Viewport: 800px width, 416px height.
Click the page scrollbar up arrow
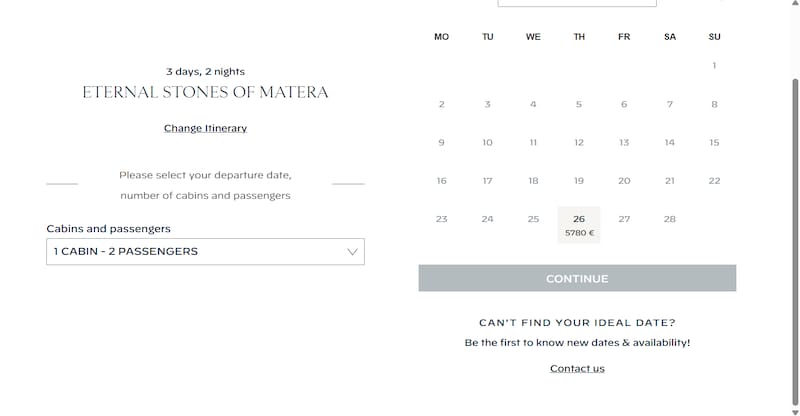pyautogui.click(x=795, y=5)
